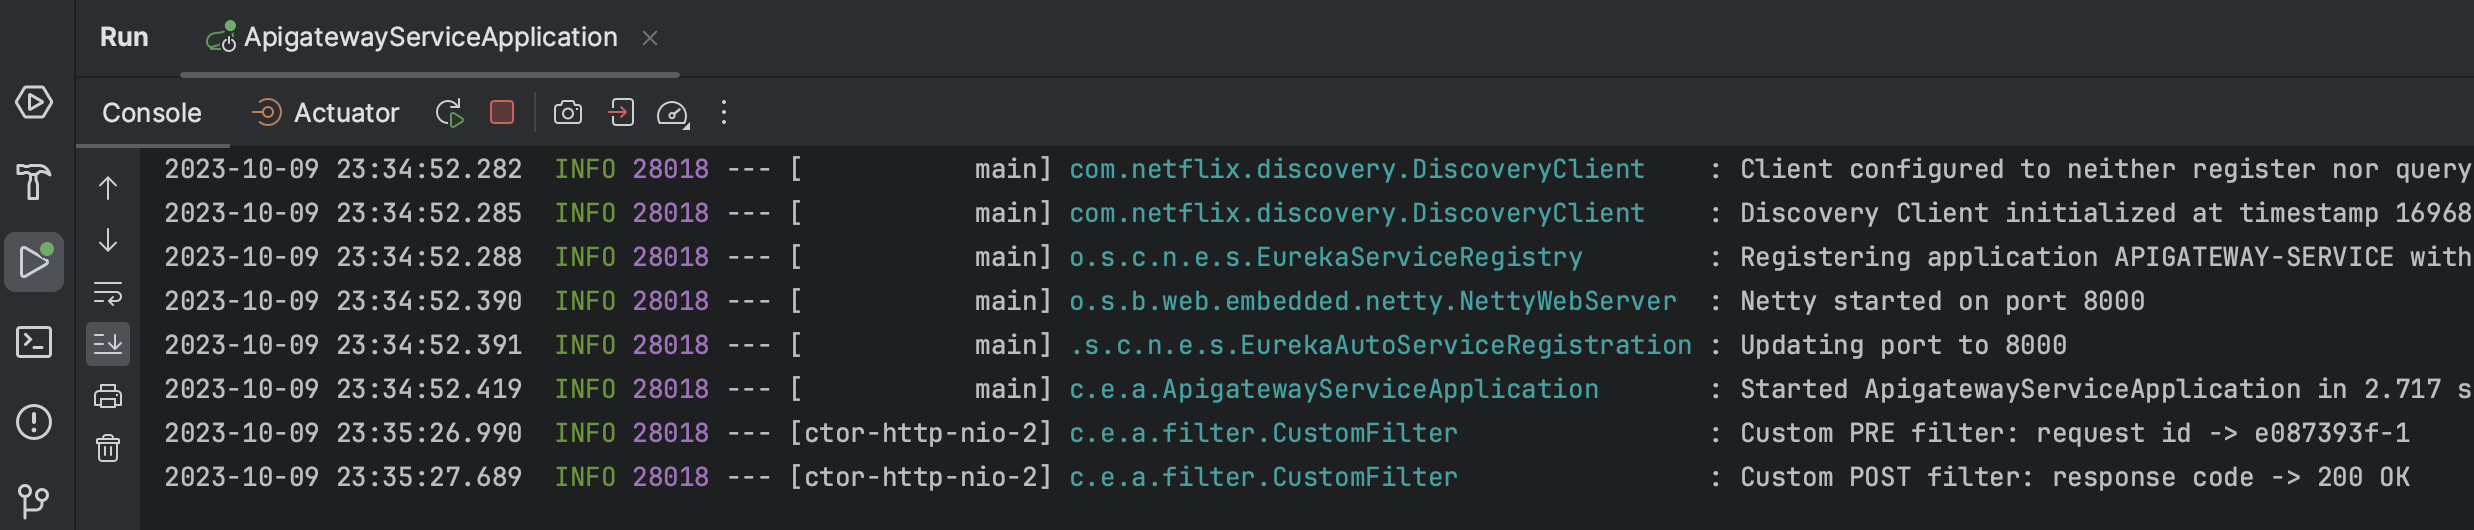Viewport: 2474px width, 530px height.
Task: Click the DiscoveryClient logger at 23:34:52.285
Action: click(1357, 213)
